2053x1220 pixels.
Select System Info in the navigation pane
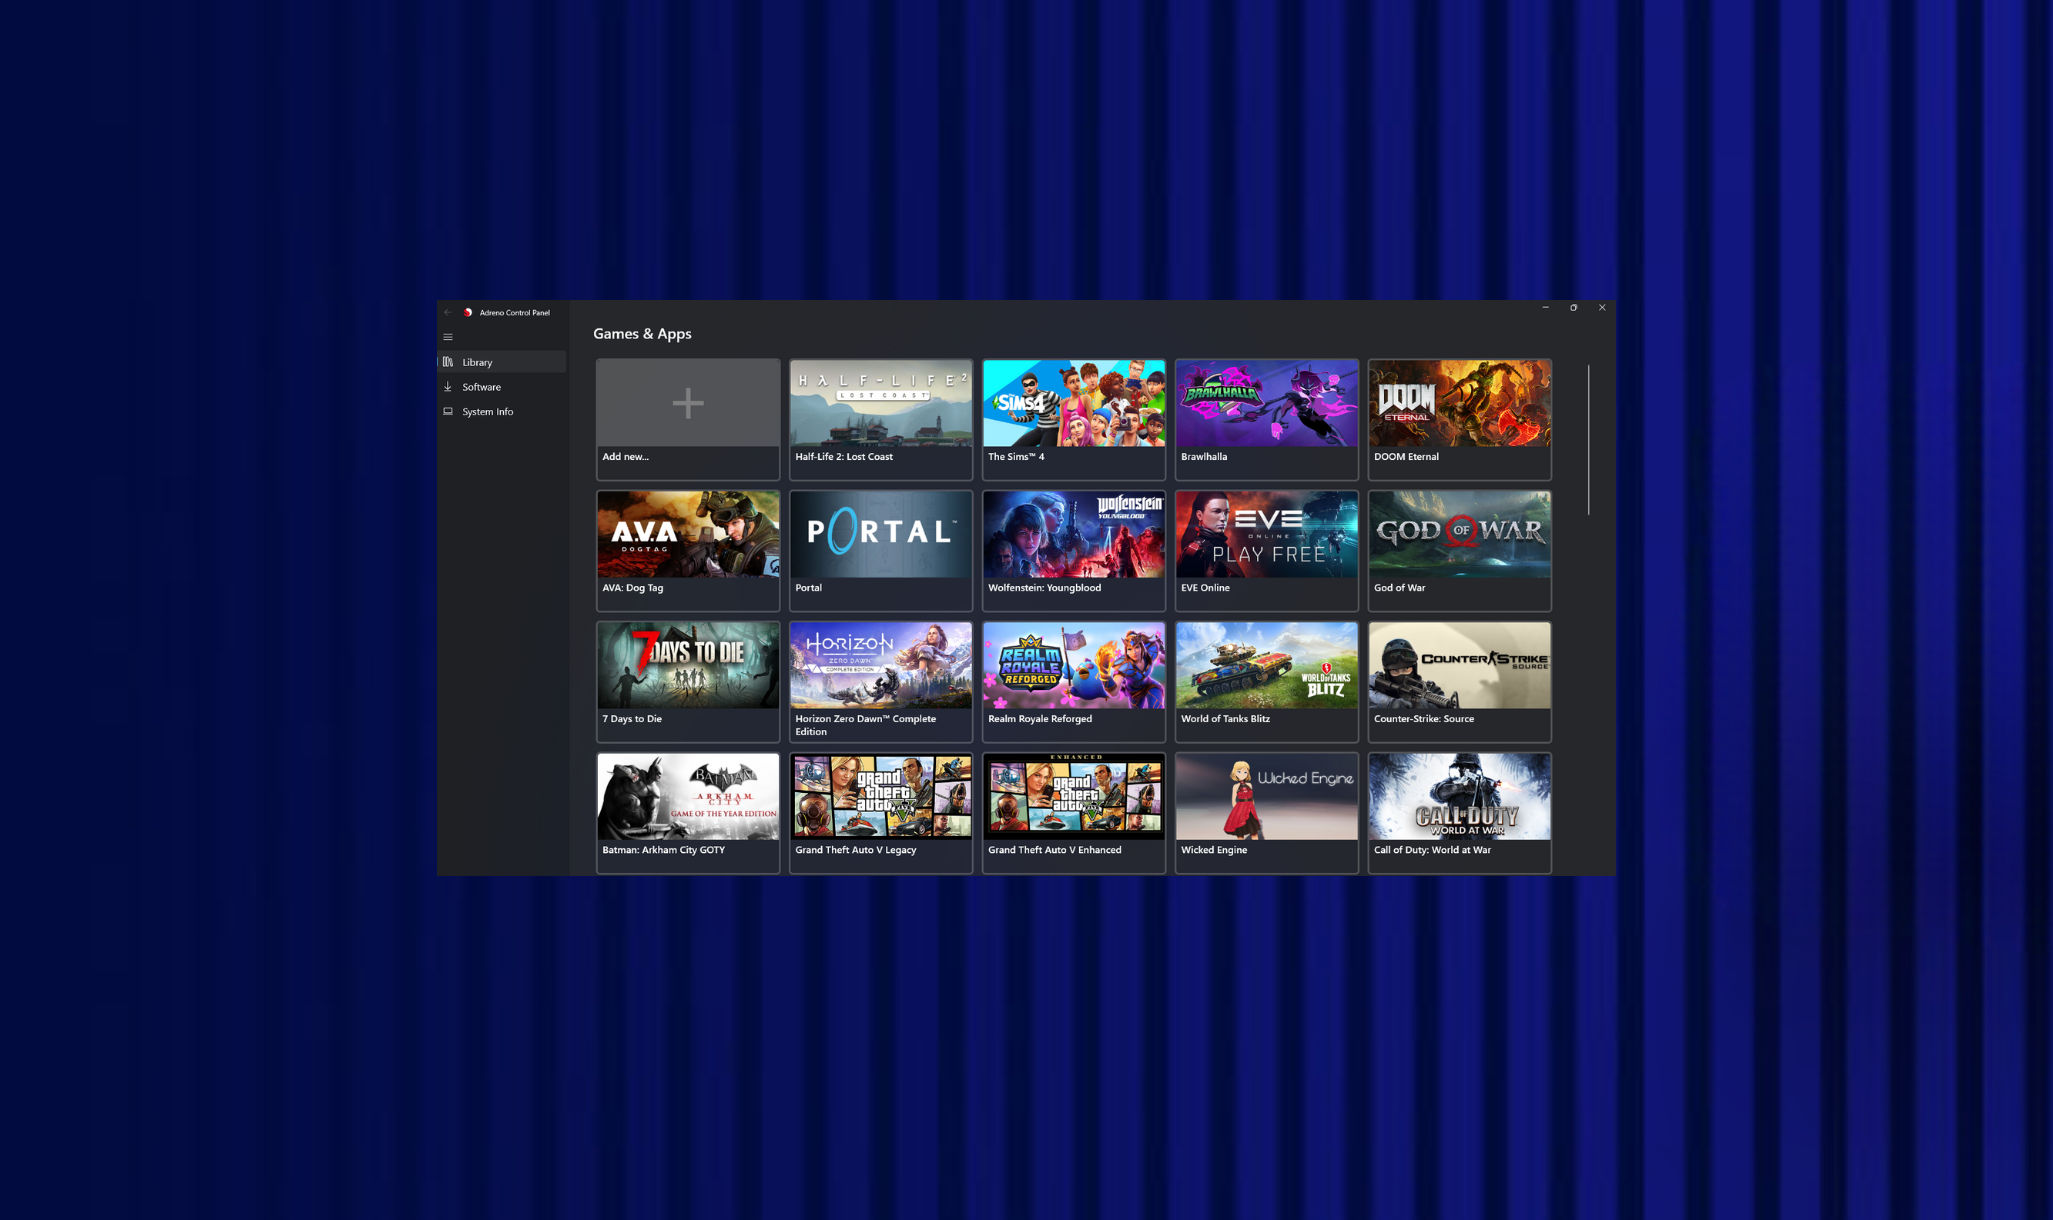[487, 411]
